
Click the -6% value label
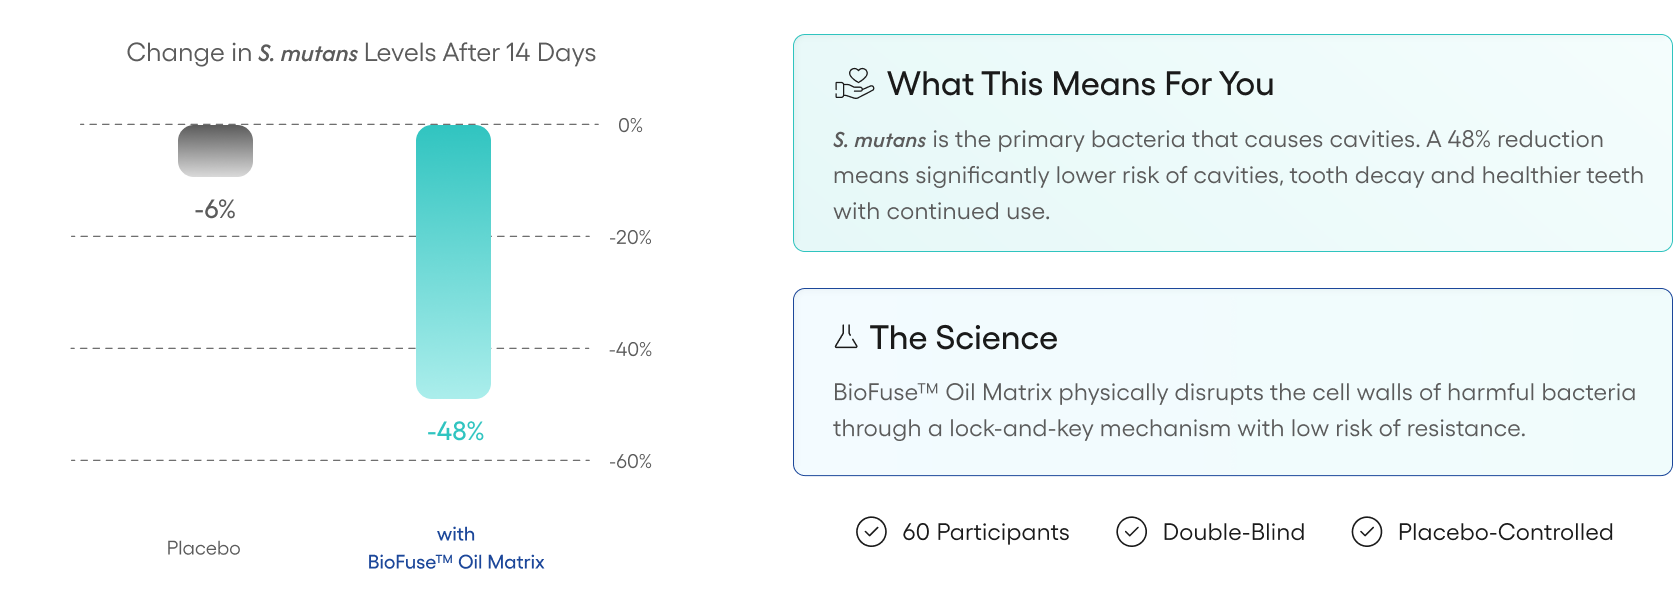pyautogui.click(x=215, y=209)
